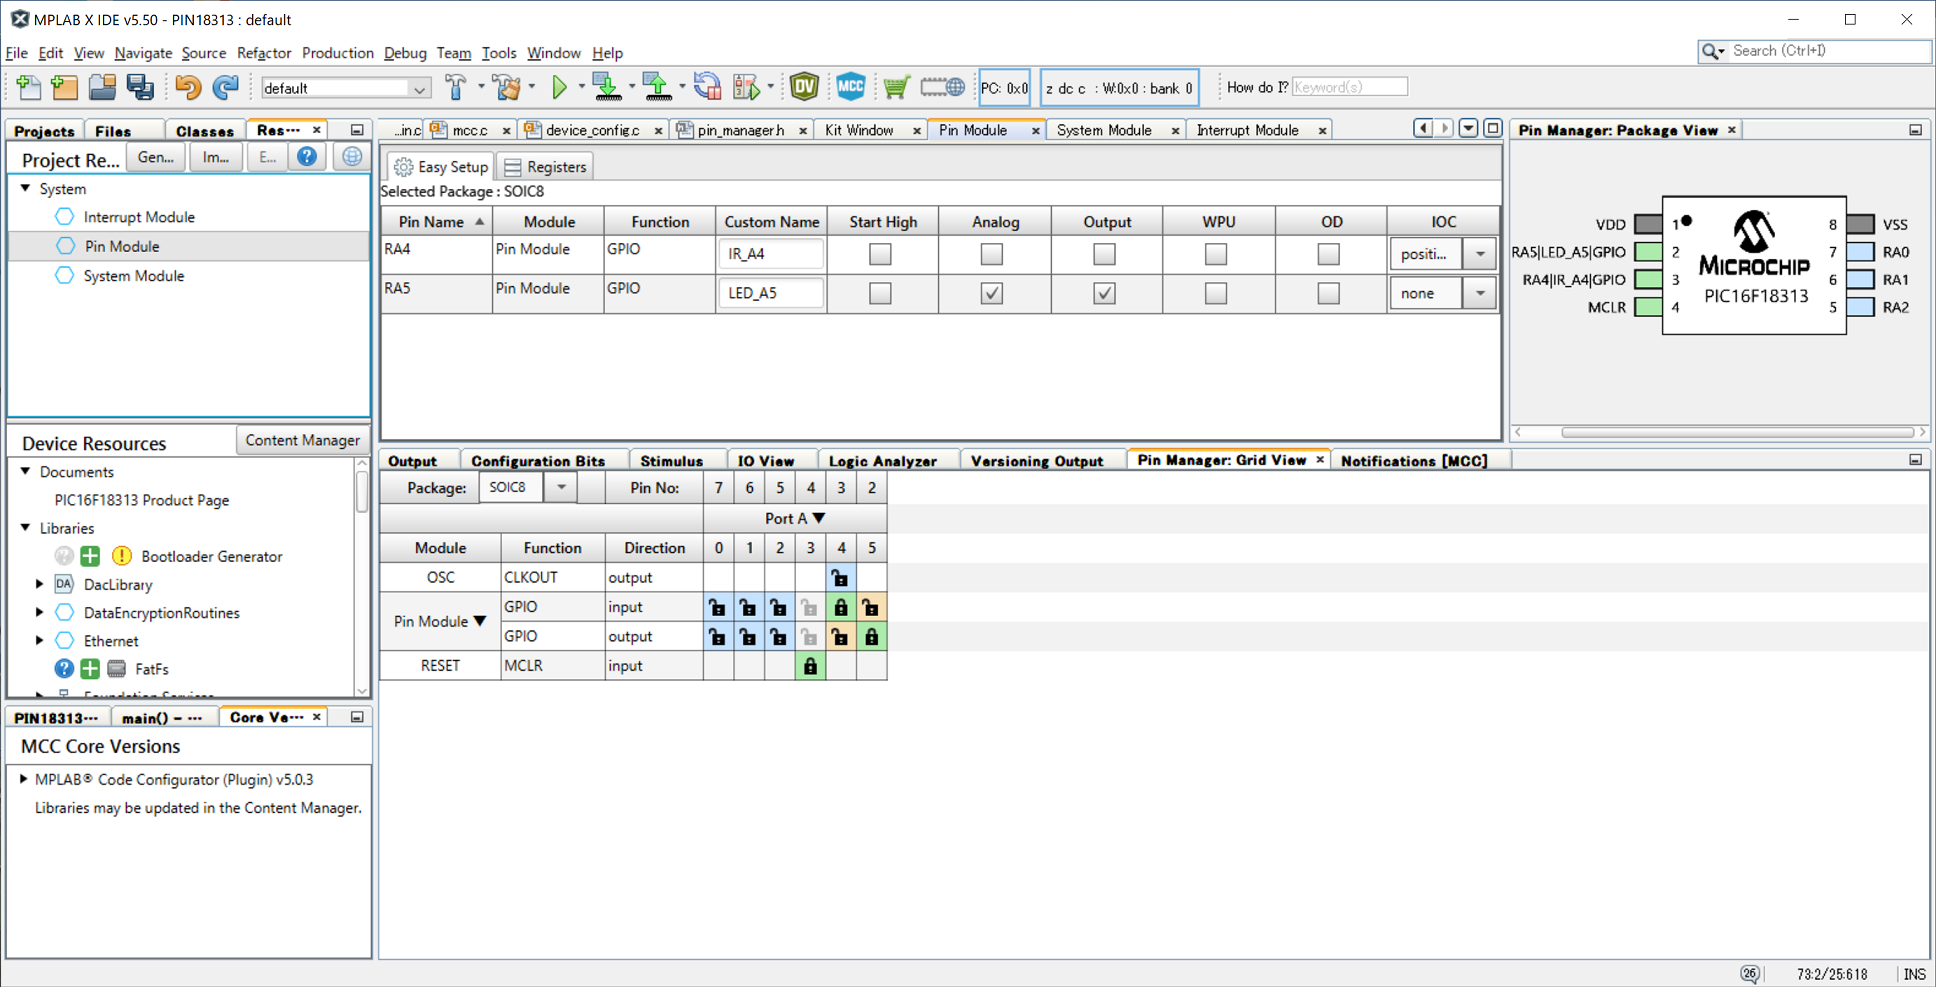Click the globe icon in Project Resources
Image resolution: width=1936 pixels, height=987 pixels.
352,157
